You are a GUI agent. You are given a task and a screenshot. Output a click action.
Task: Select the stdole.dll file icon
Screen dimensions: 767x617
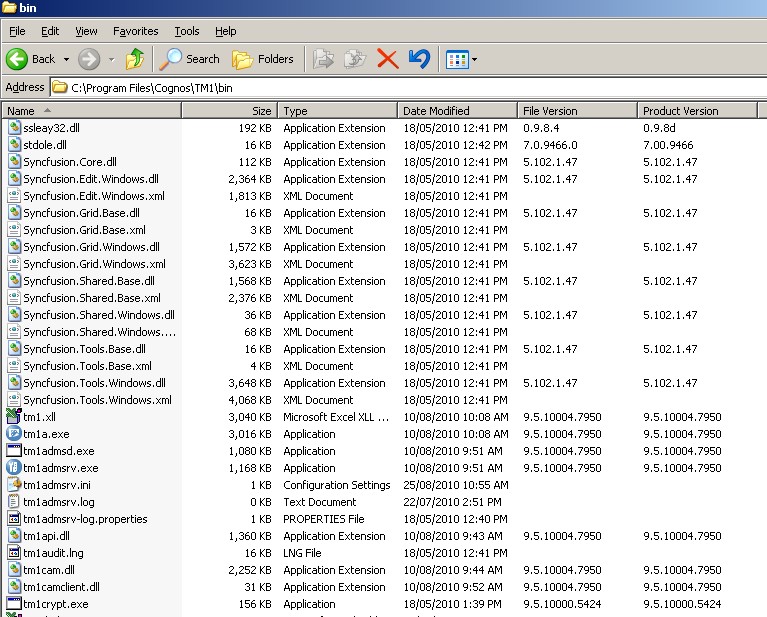coord(14,145)
